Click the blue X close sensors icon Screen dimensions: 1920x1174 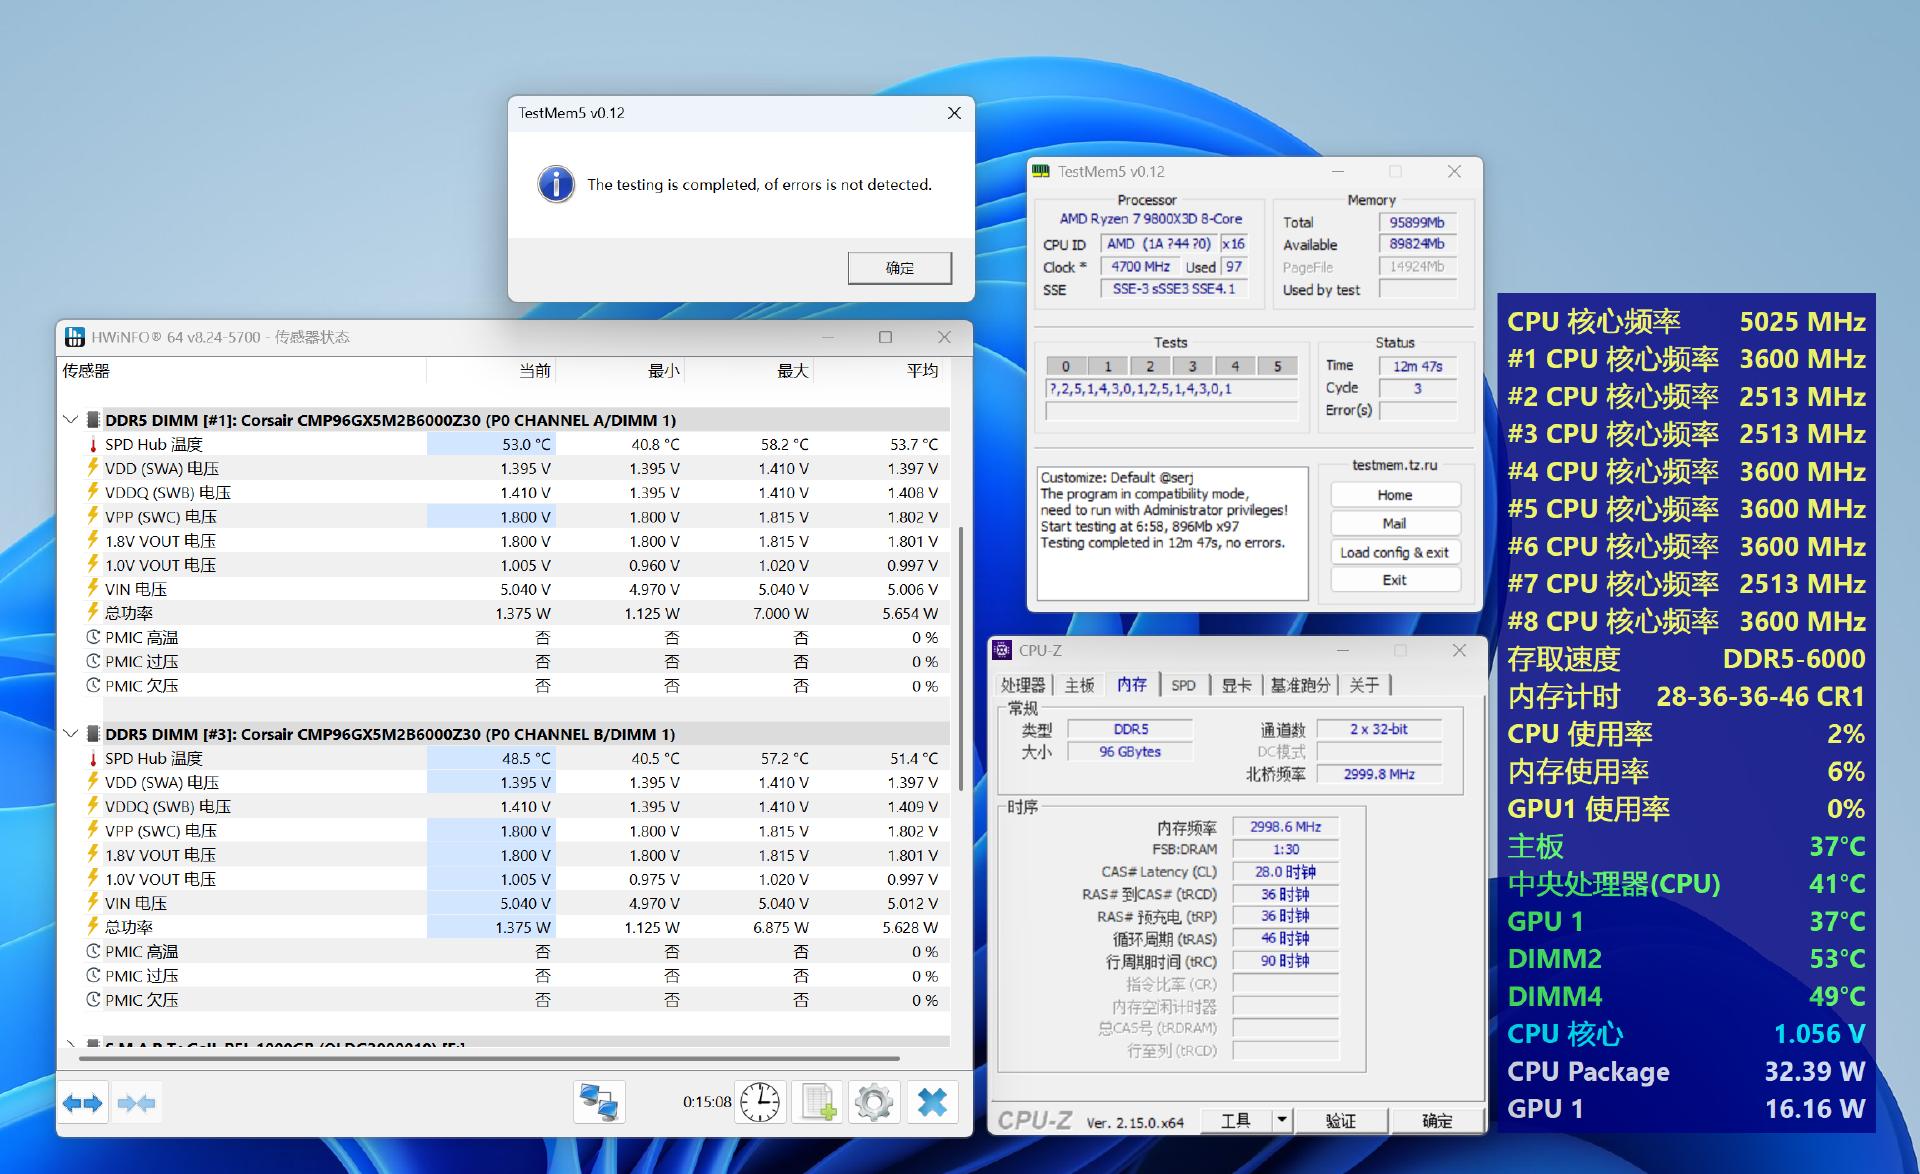(x=932, y=1102)
